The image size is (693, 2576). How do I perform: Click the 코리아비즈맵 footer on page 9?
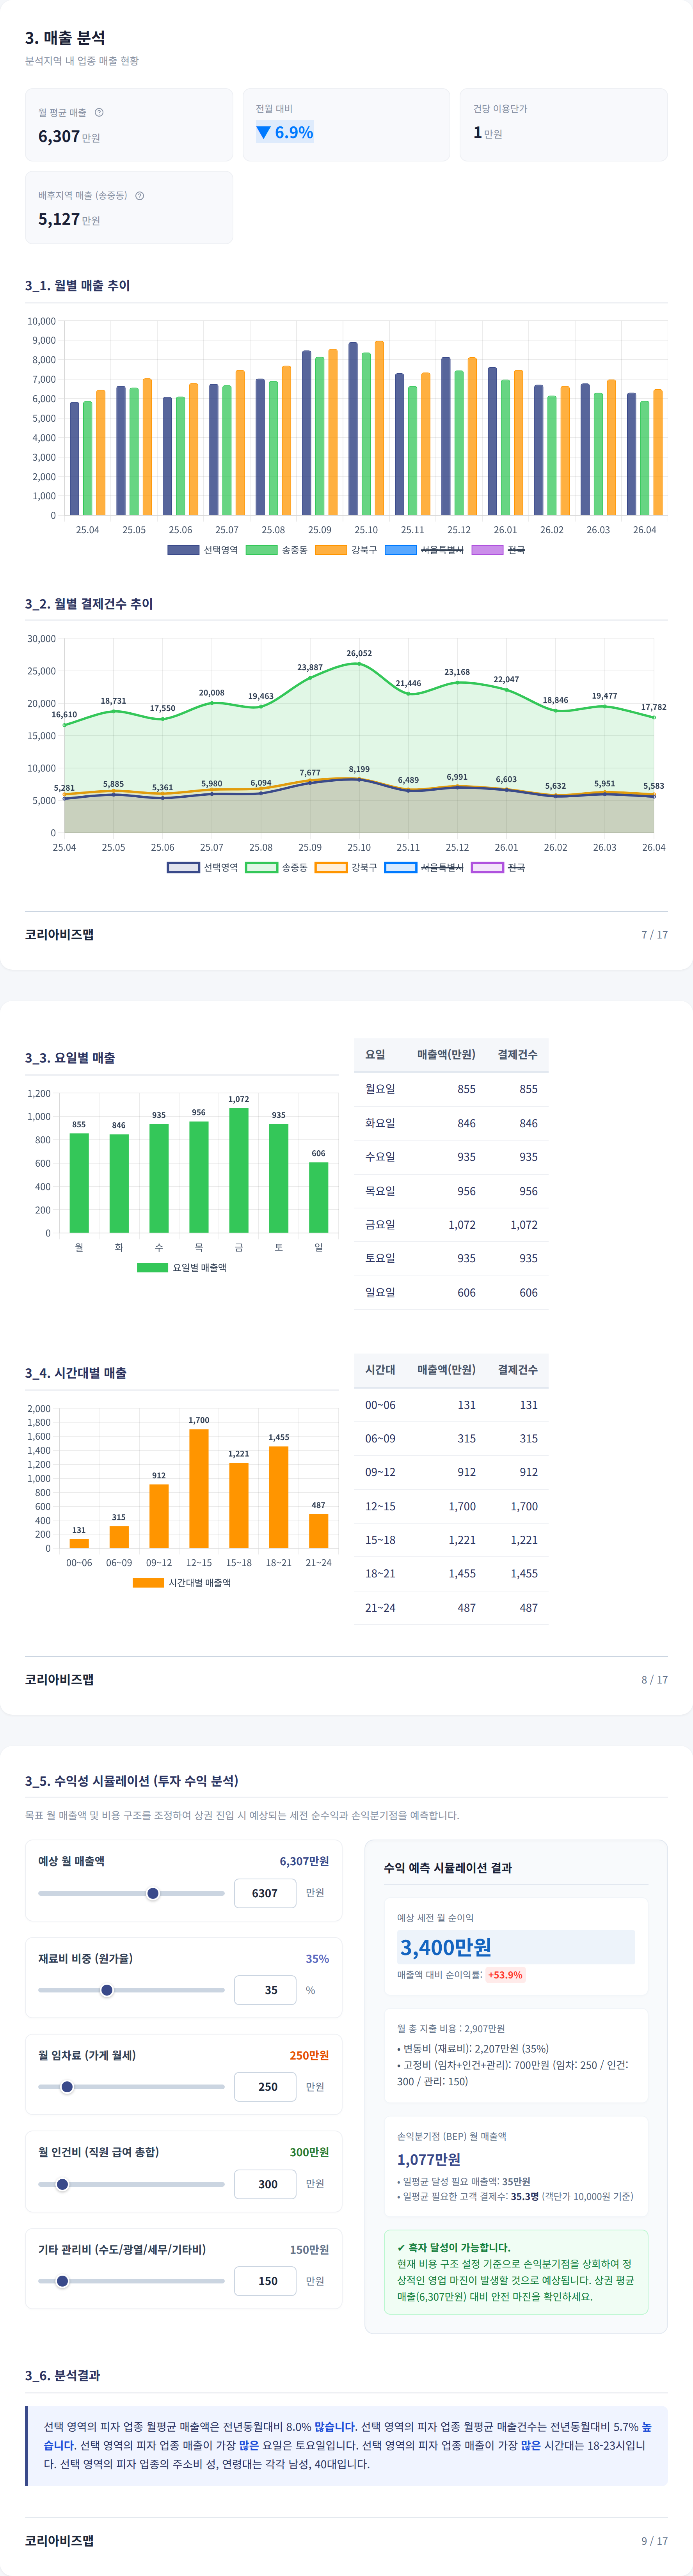click(59, 2540)
